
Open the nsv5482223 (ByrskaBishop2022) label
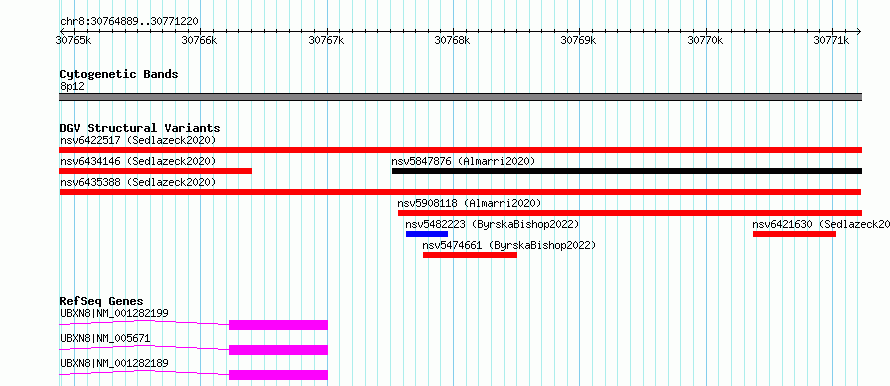(x=492, y=224)
